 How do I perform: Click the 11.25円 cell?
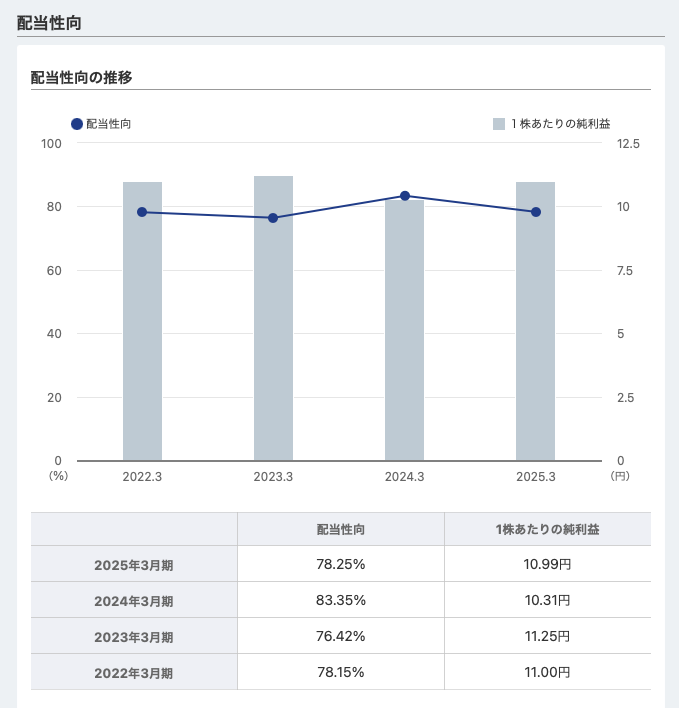pyautogui.click(x=548, y=636)
